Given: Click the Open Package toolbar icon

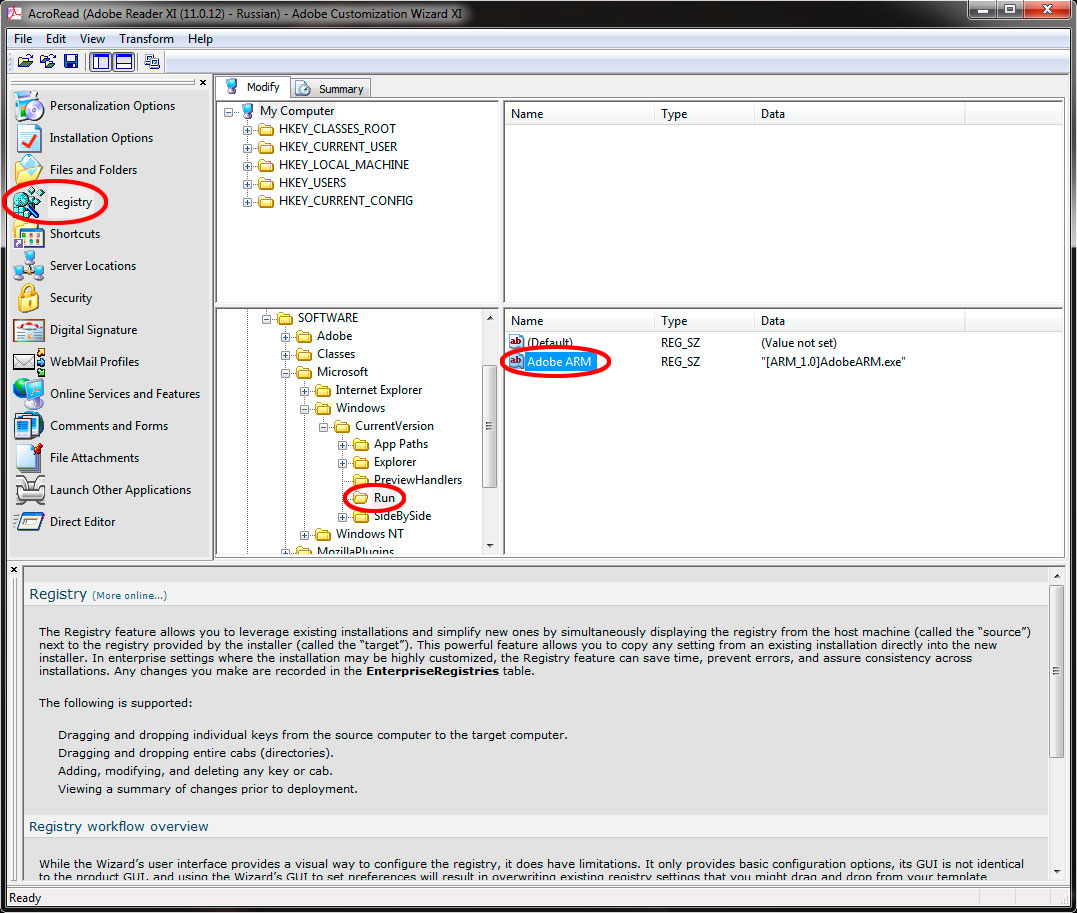Looking at the screenshot, I should (25, 62).
